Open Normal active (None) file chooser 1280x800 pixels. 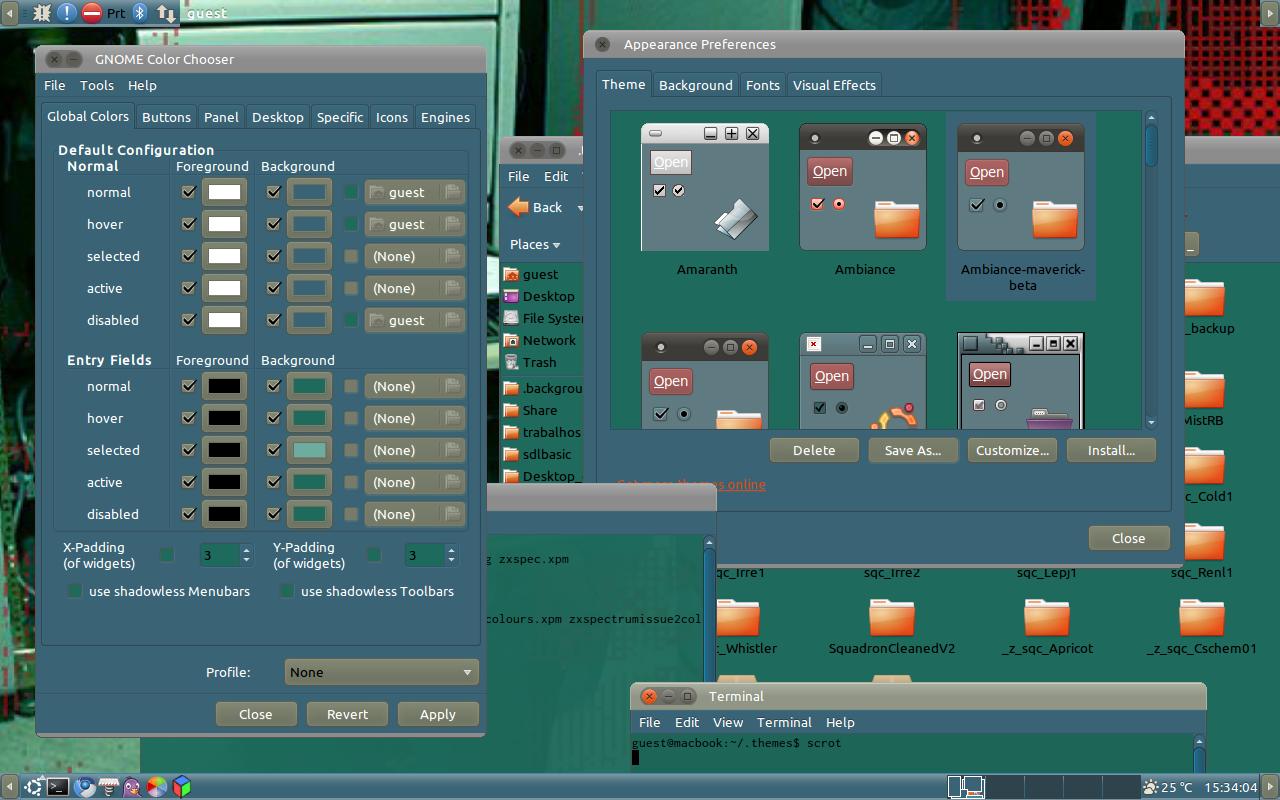coord(415,288)
